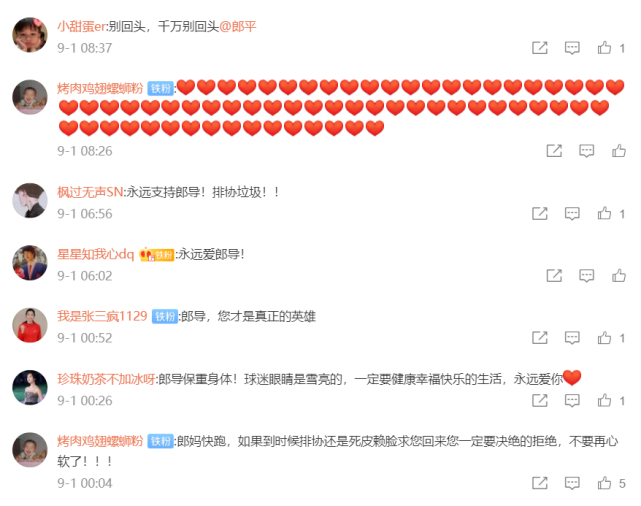Open 枫过无声SN's username link

[x=90, y=192]
